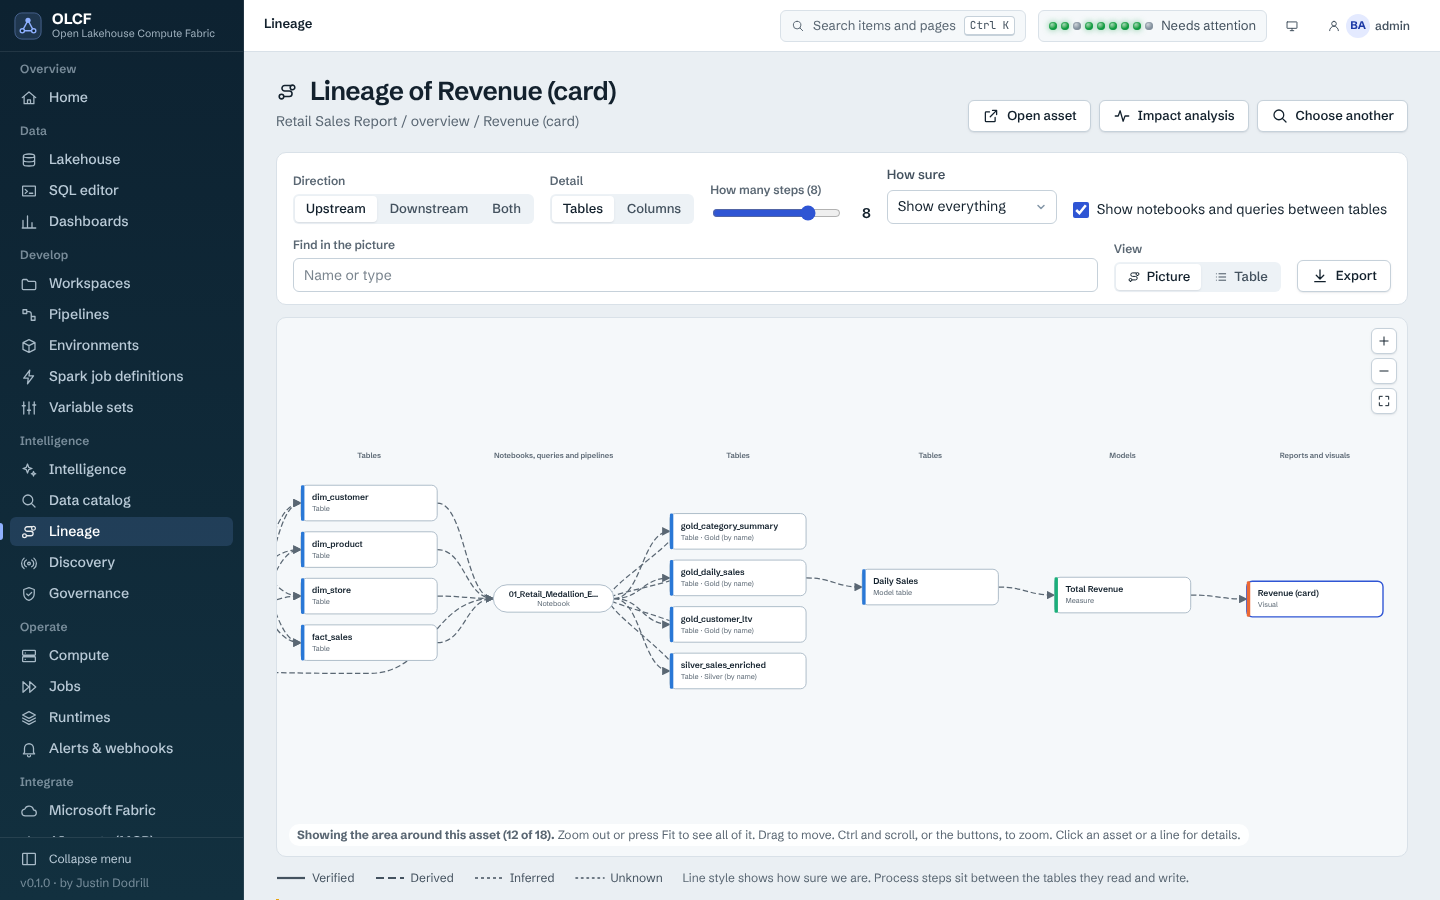Screen dimensions: 1440x900
Task: Open Needs attention status indicator
Action: click(x=1152, y=26)
